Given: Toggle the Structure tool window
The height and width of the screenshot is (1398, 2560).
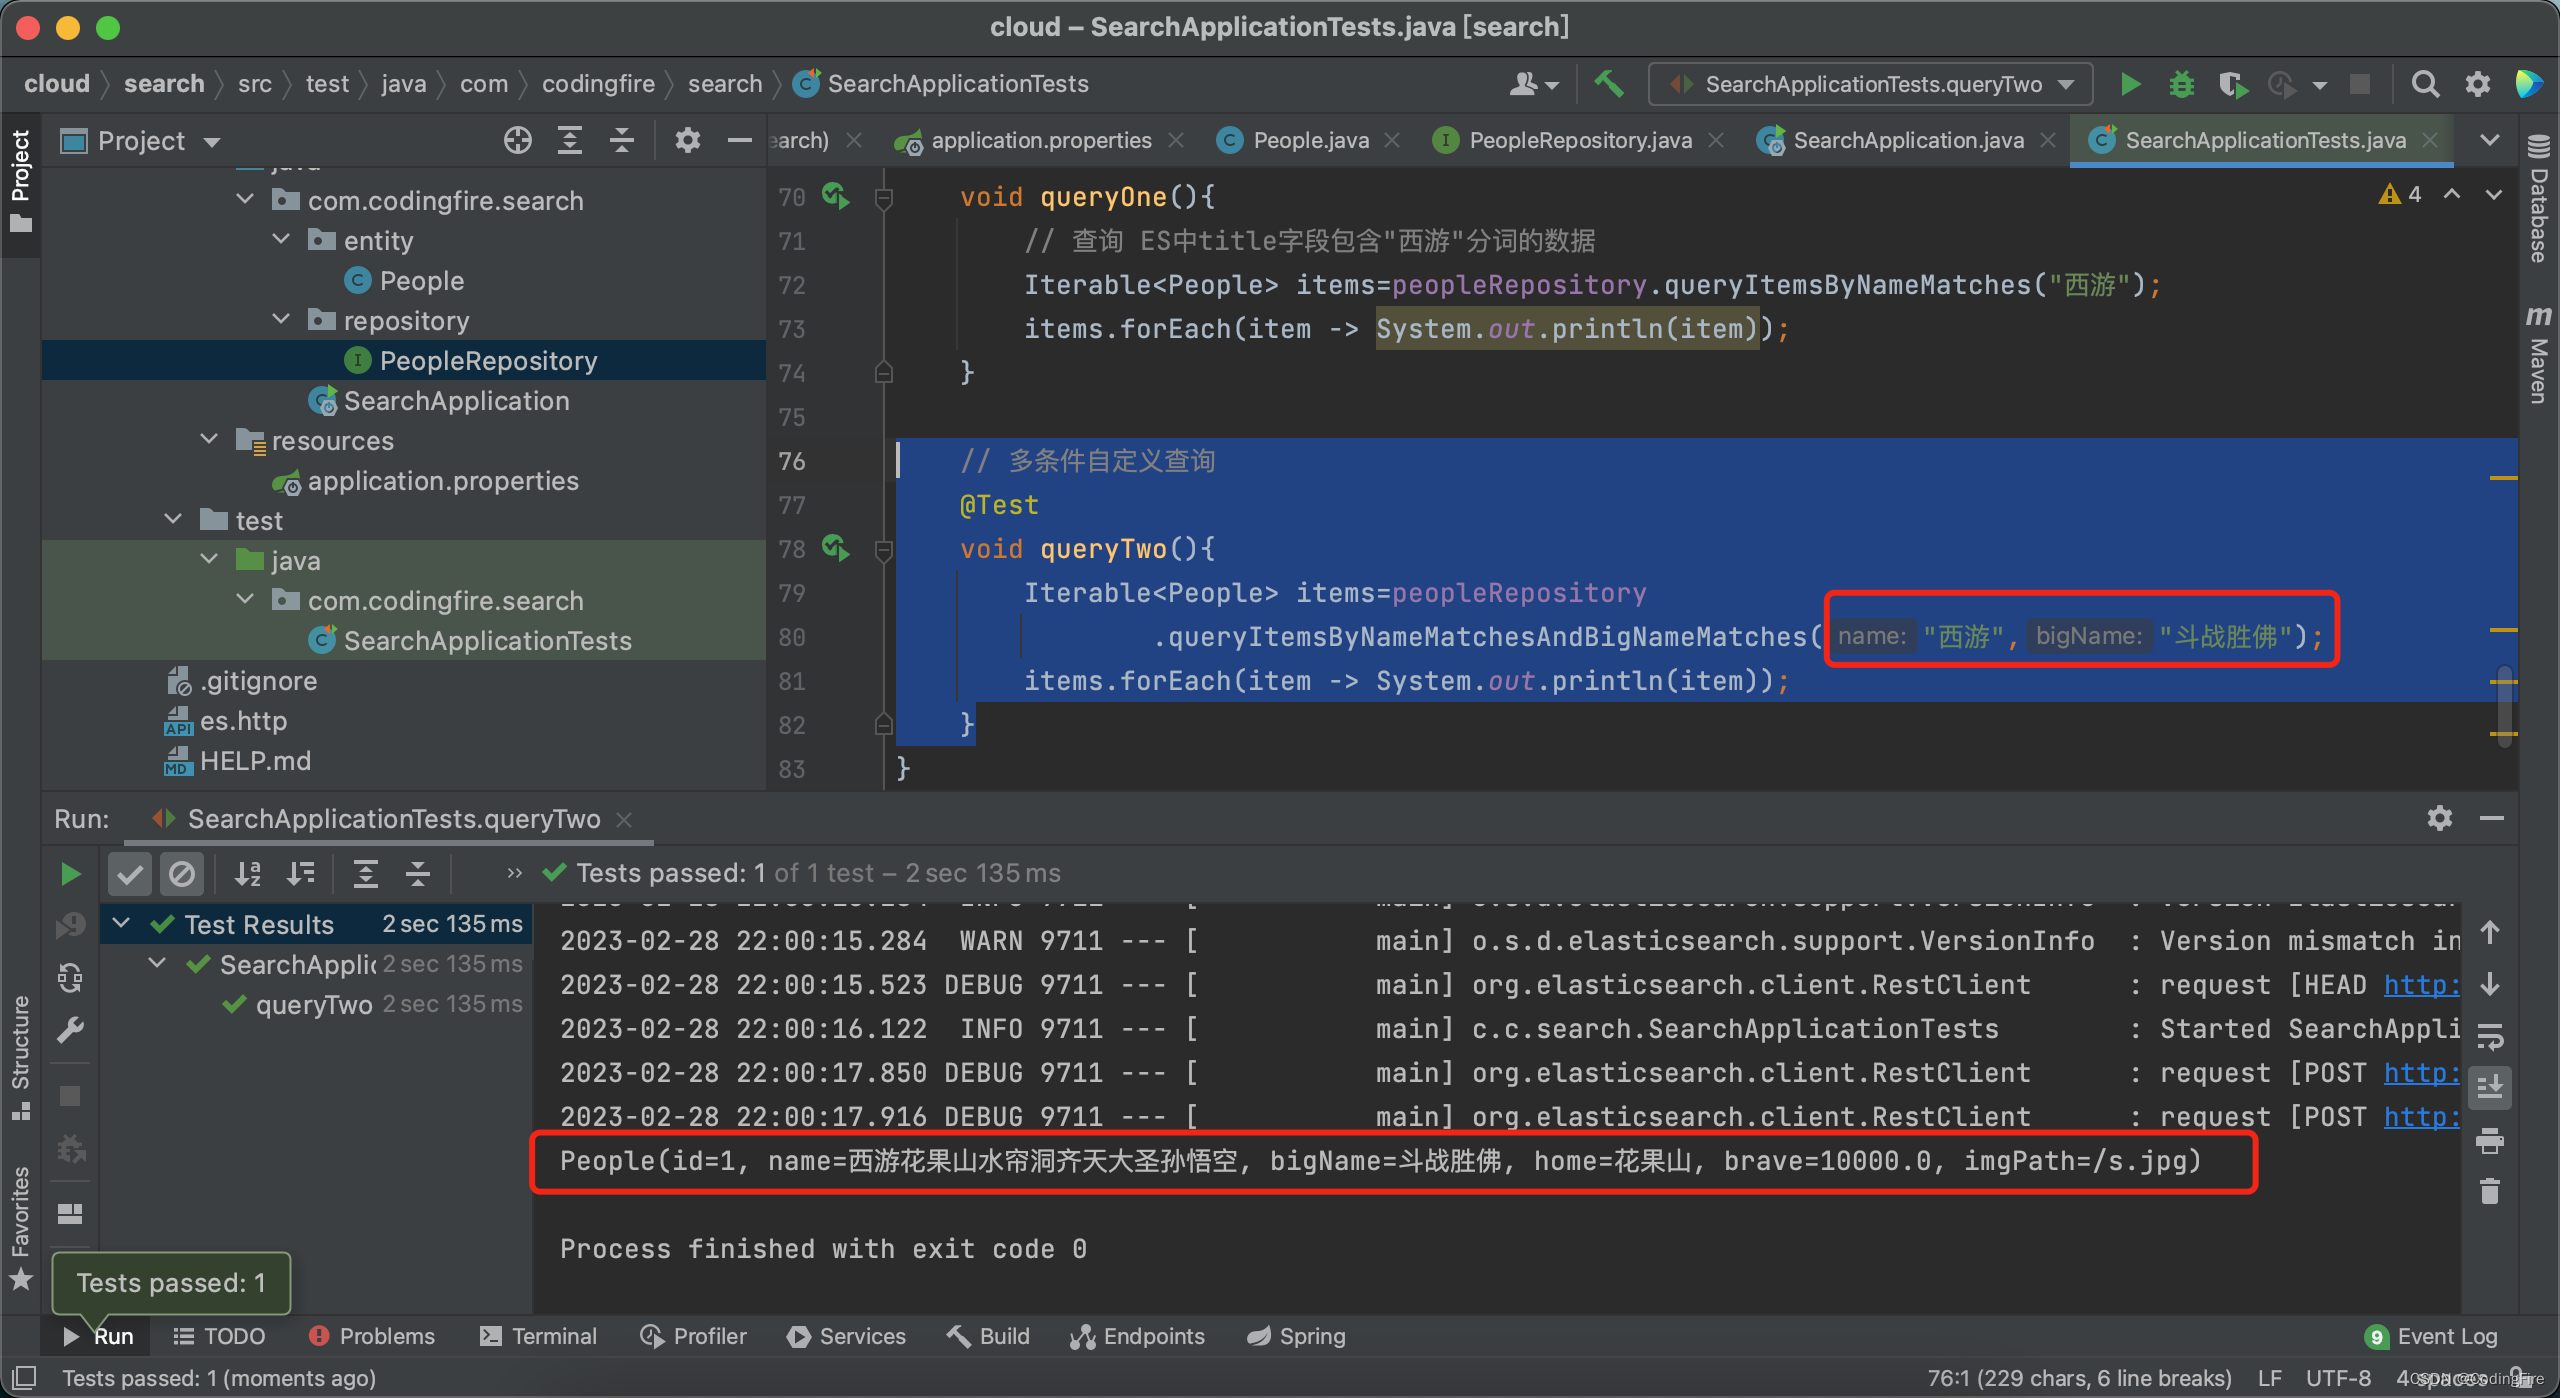Looking at the screenshot, I should (x=21, y=1058).
